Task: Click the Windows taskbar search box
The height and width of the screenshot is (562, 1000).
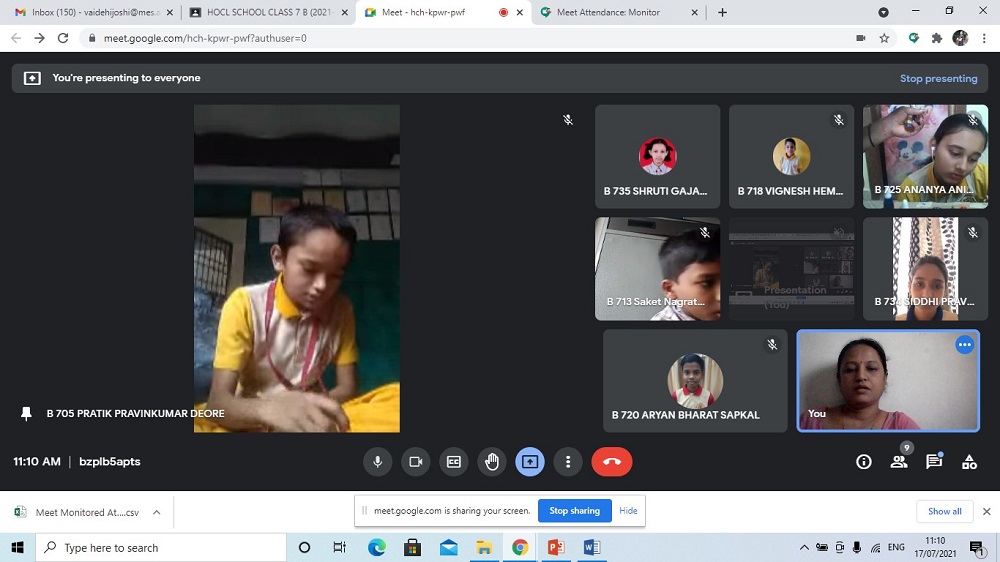Action: coord(160,548)
